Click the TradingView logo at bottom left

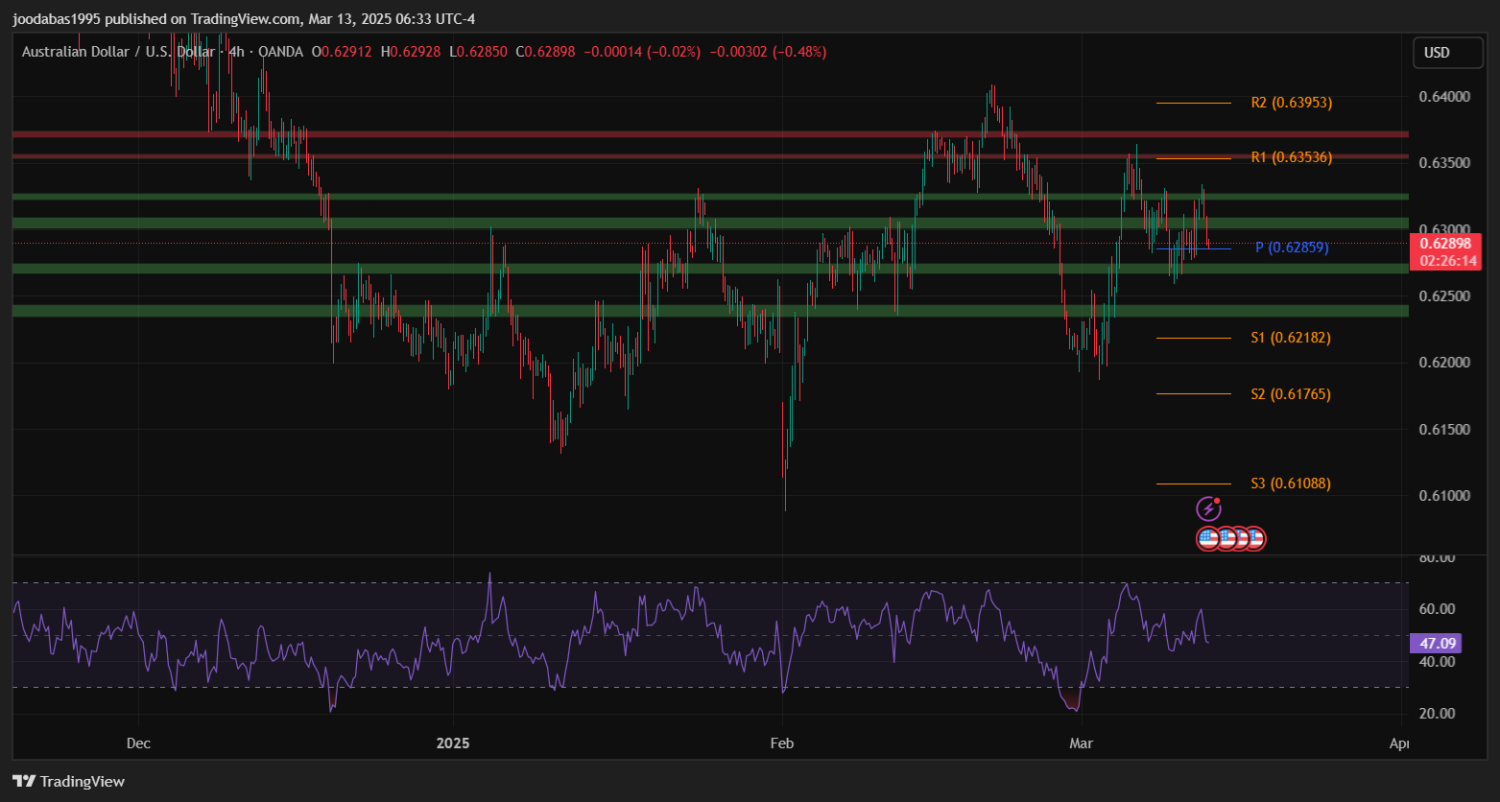68,781
